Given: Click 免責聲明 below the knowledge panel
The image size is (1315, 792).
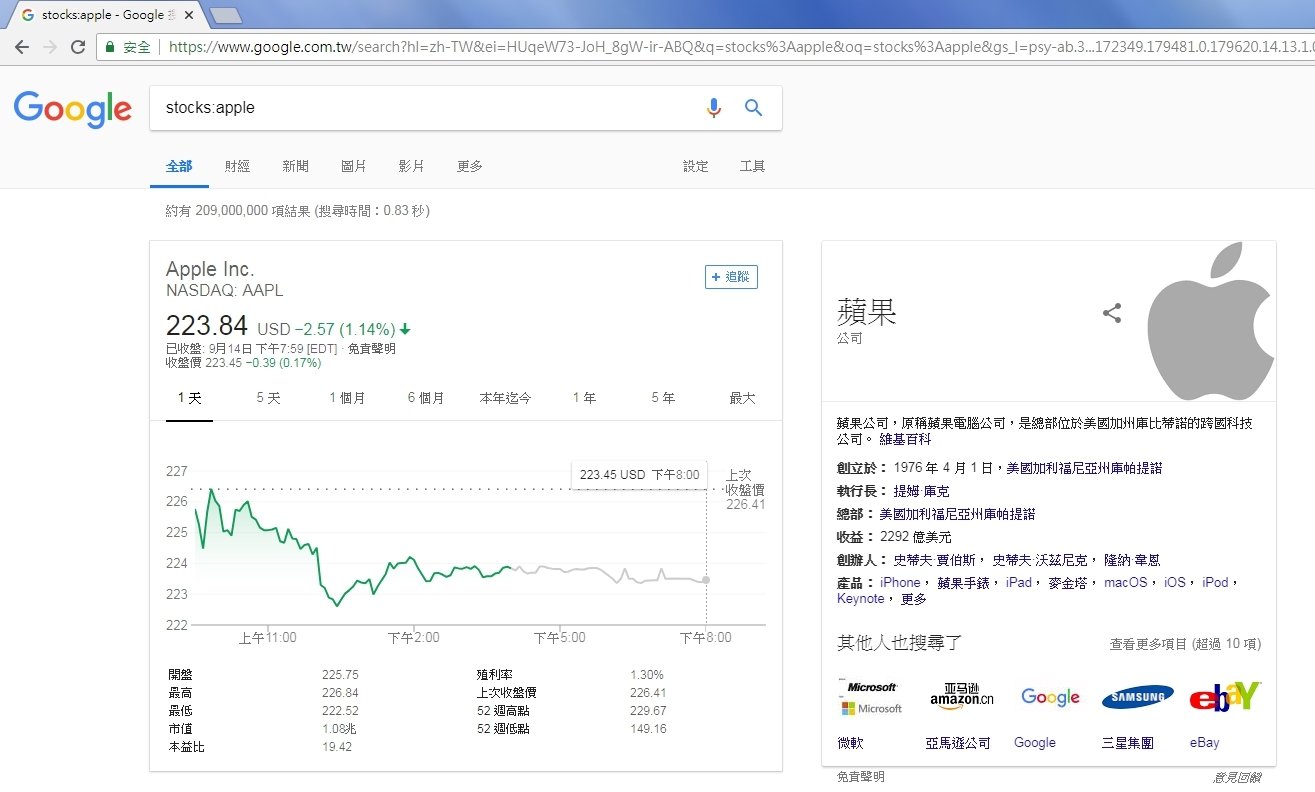Looking at the screenshot, I should pos(861,777).
